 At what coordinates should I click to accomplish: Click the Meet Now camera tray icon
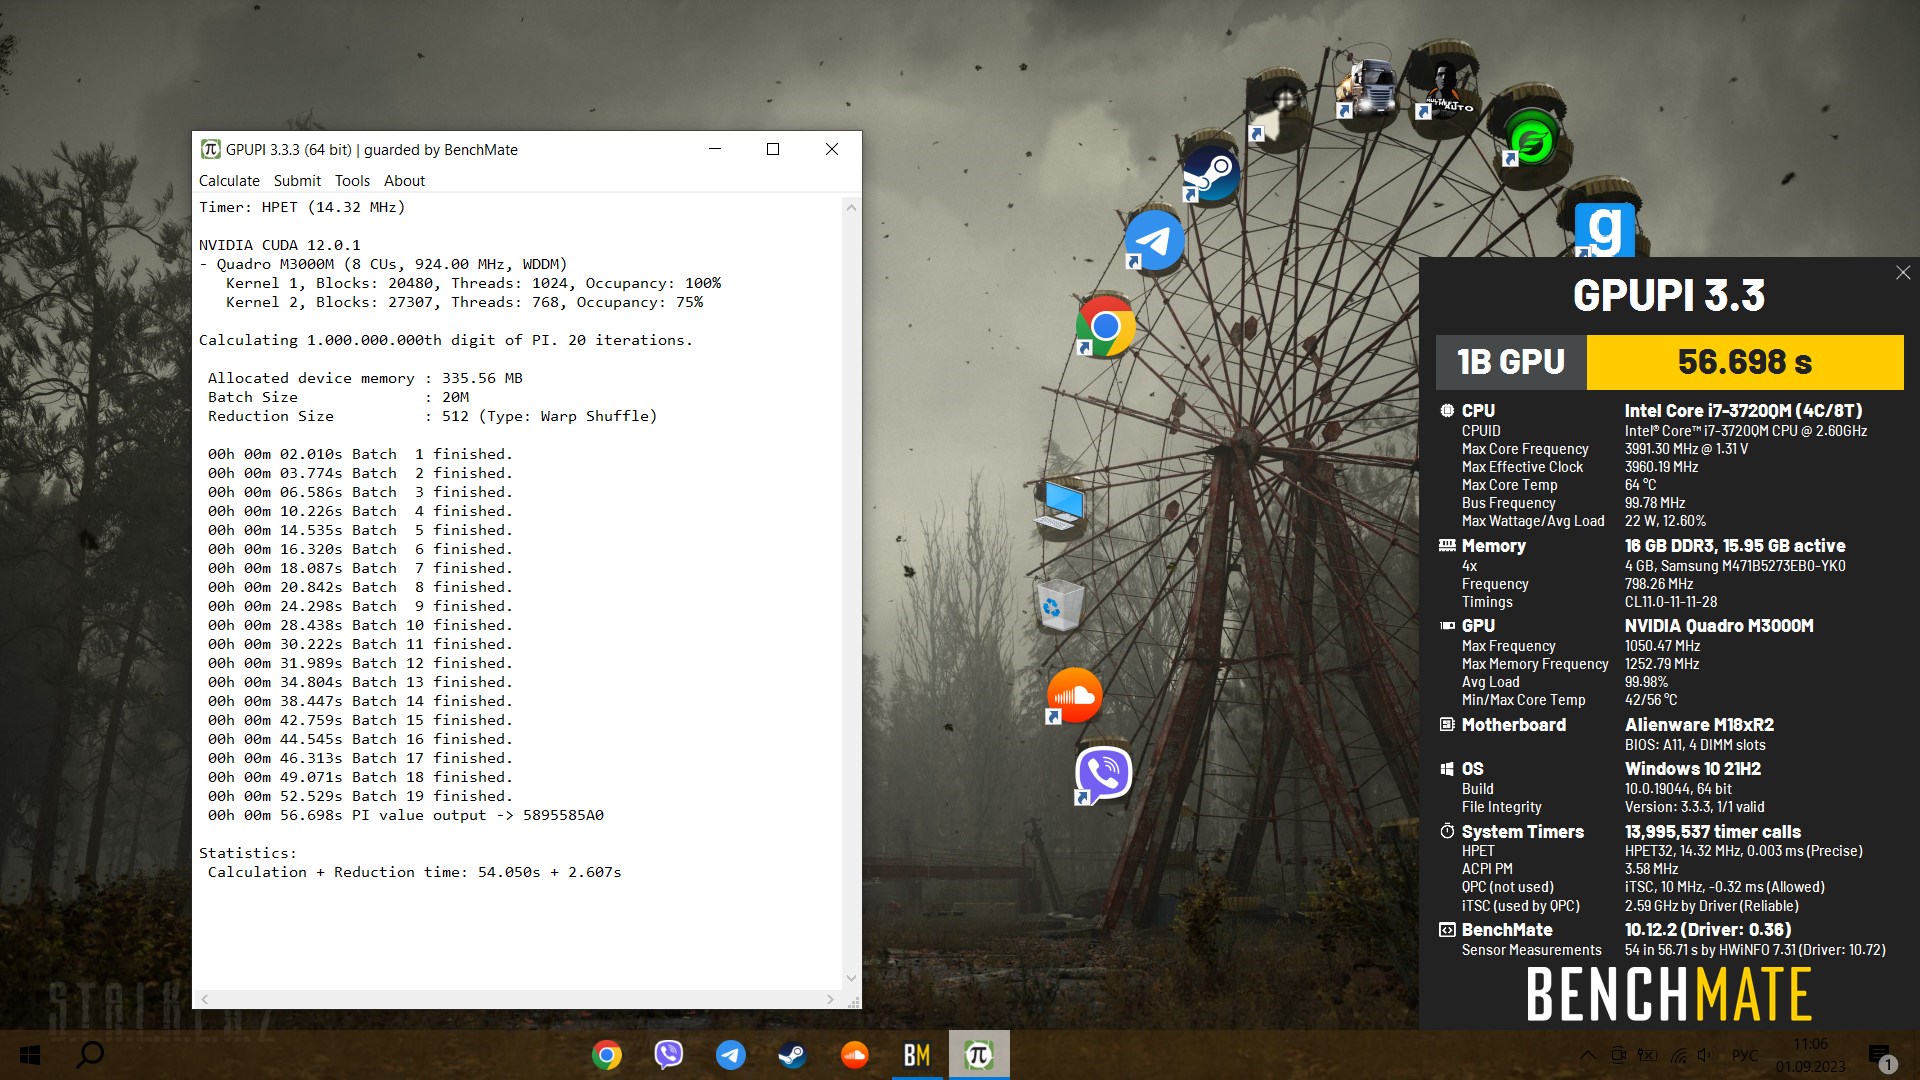pos(1619,1055)
